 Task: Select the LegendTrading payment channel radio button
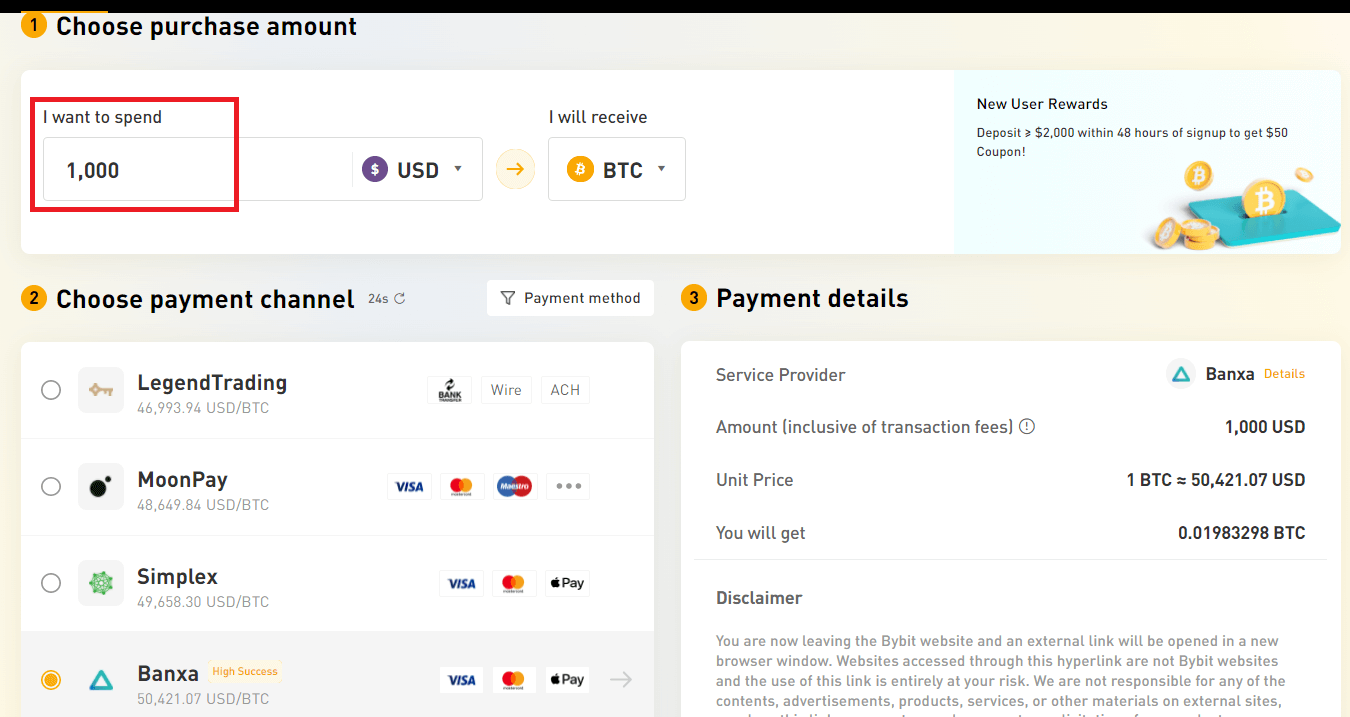tap(51, 390)
